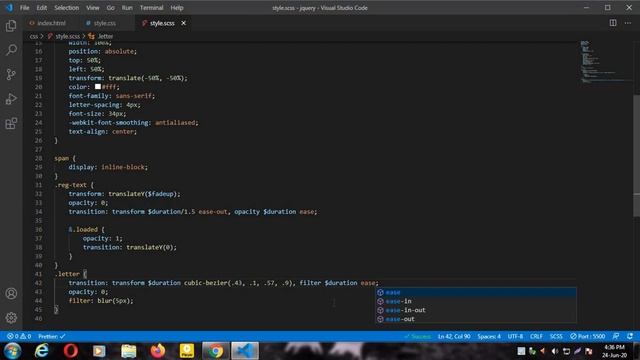Open the editor More Actions ellipsis
This screenshot has width=640, height=360.
(628, 23)
